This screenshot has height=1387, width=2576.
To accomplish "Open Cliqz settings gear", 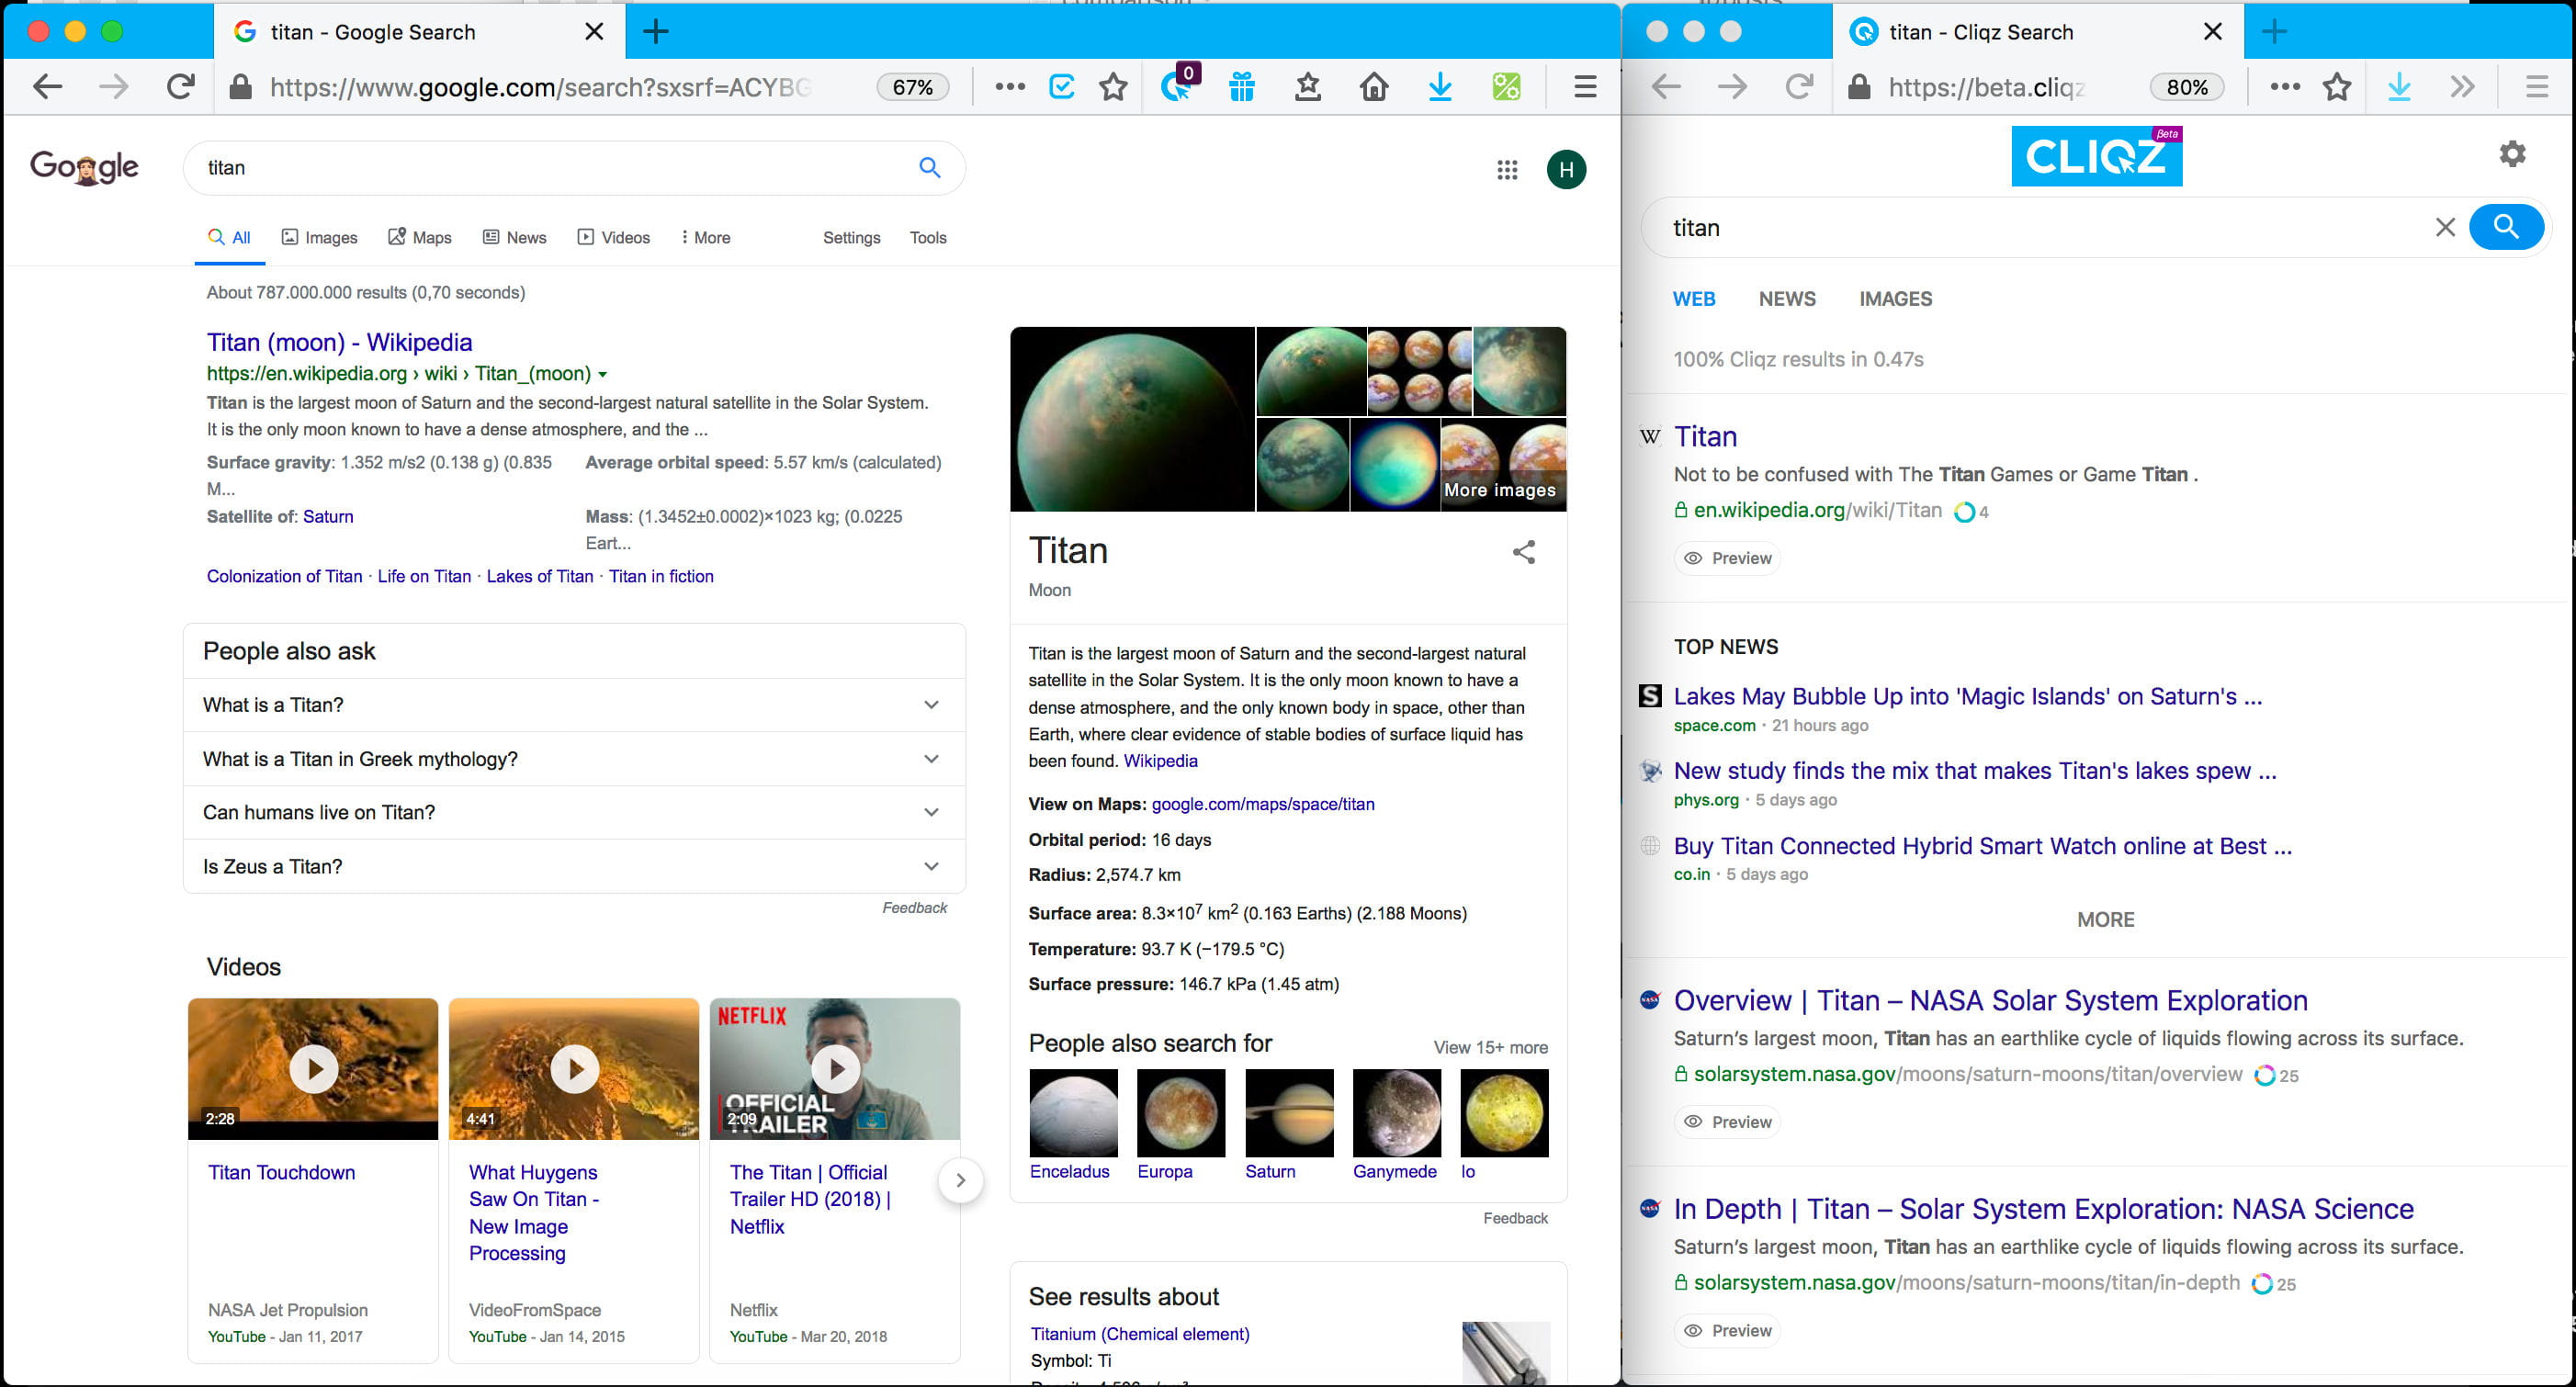I will click(2513, 153).
